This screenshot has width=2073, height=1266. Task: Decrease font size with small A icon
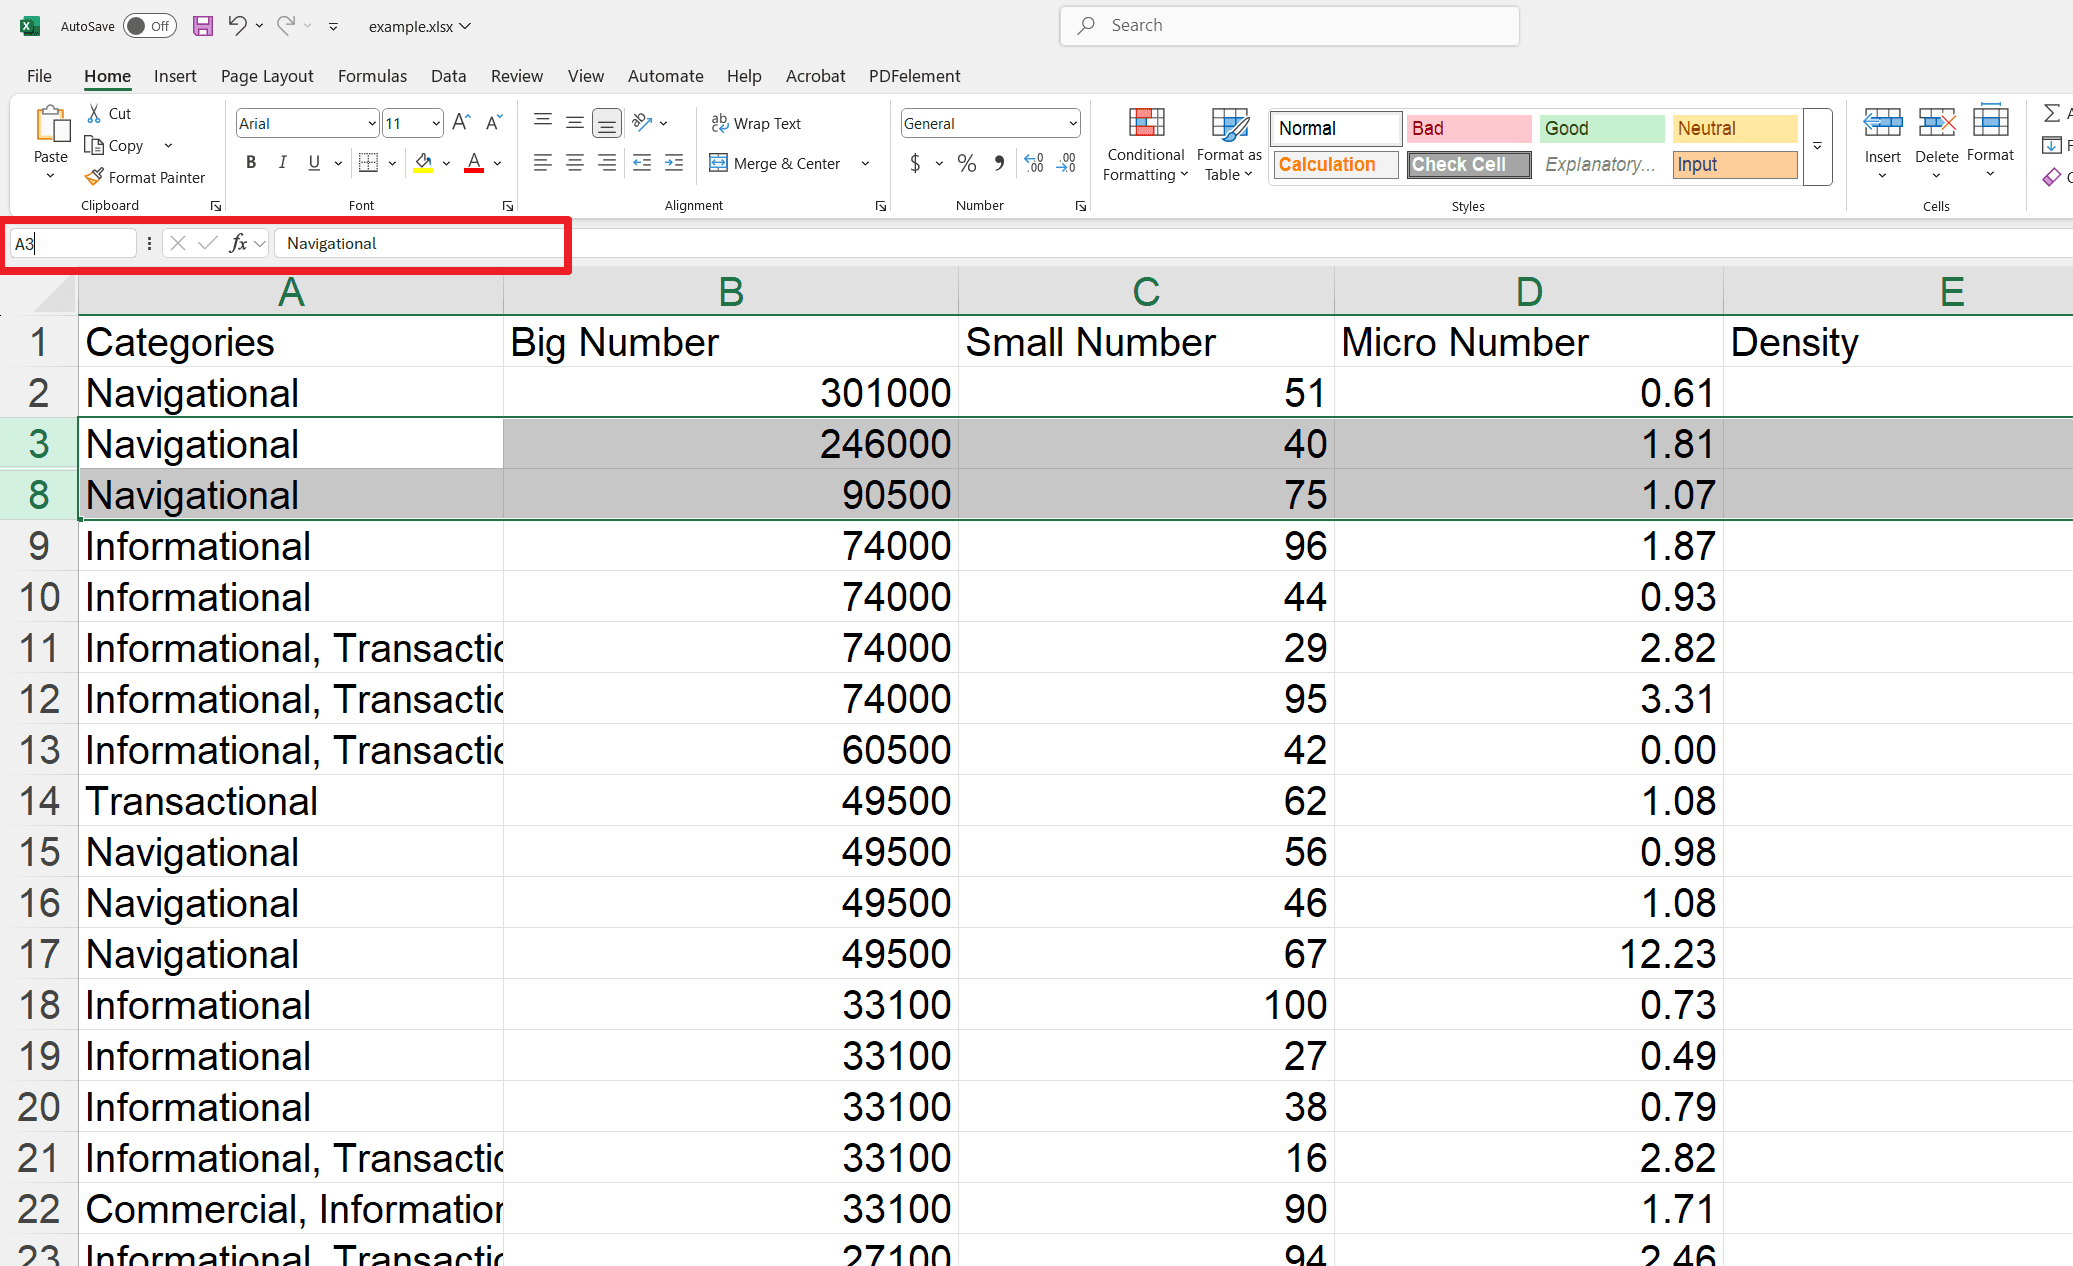[x=494, y=123]
